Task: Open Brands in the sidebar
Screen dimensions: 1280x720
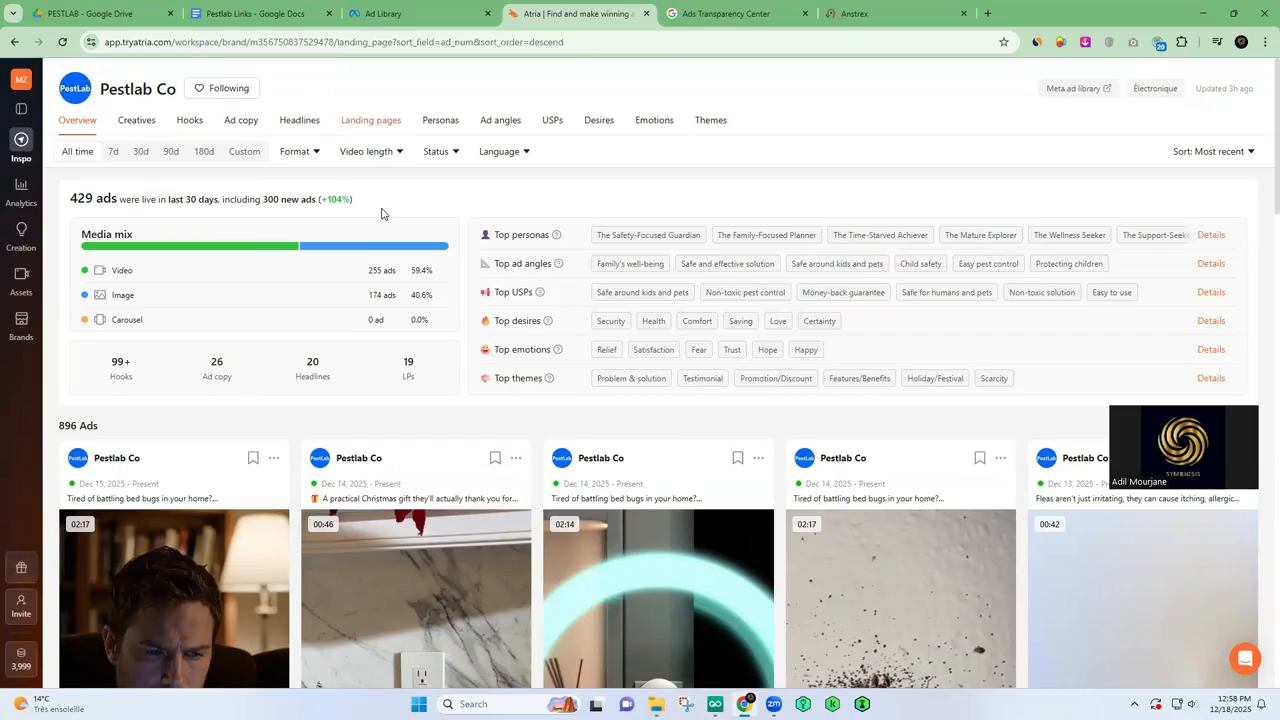Action: click(x=21, y=325)
